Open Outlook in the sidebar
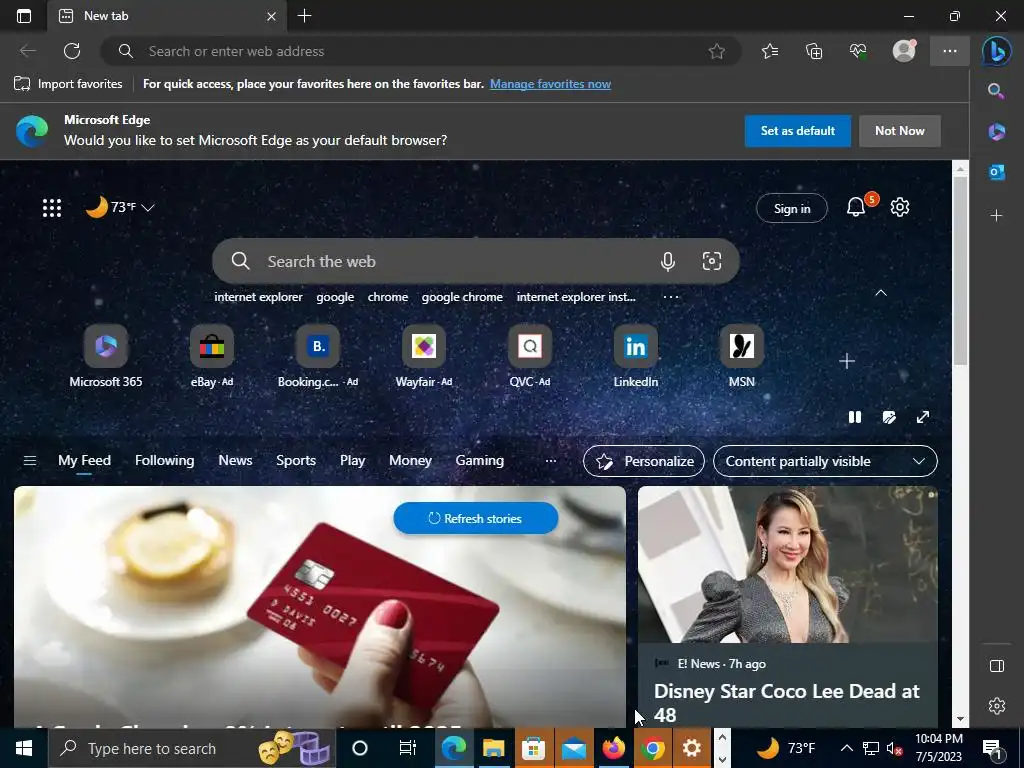Screen dimensions: 1024x768 pos(996,172)
